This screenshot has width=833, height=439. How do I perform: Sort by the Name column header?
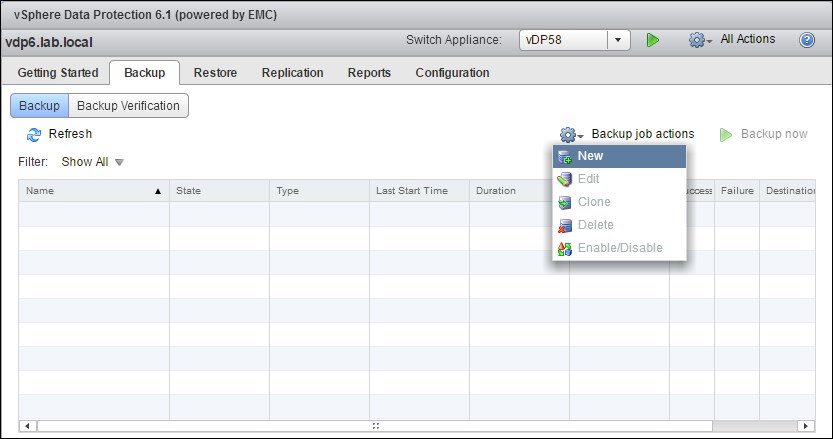tap(94, 191)
